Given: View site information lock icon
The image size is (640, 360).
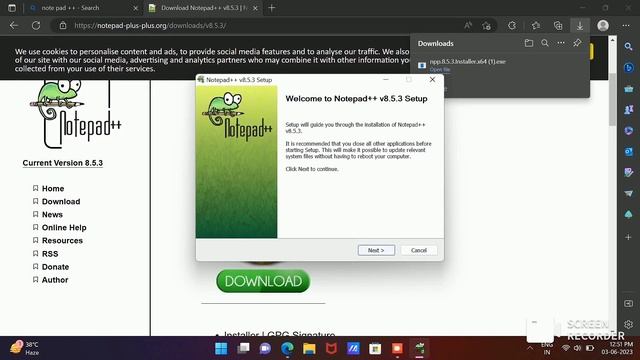Looking at the screenshot, I should (x=63, y=25).
